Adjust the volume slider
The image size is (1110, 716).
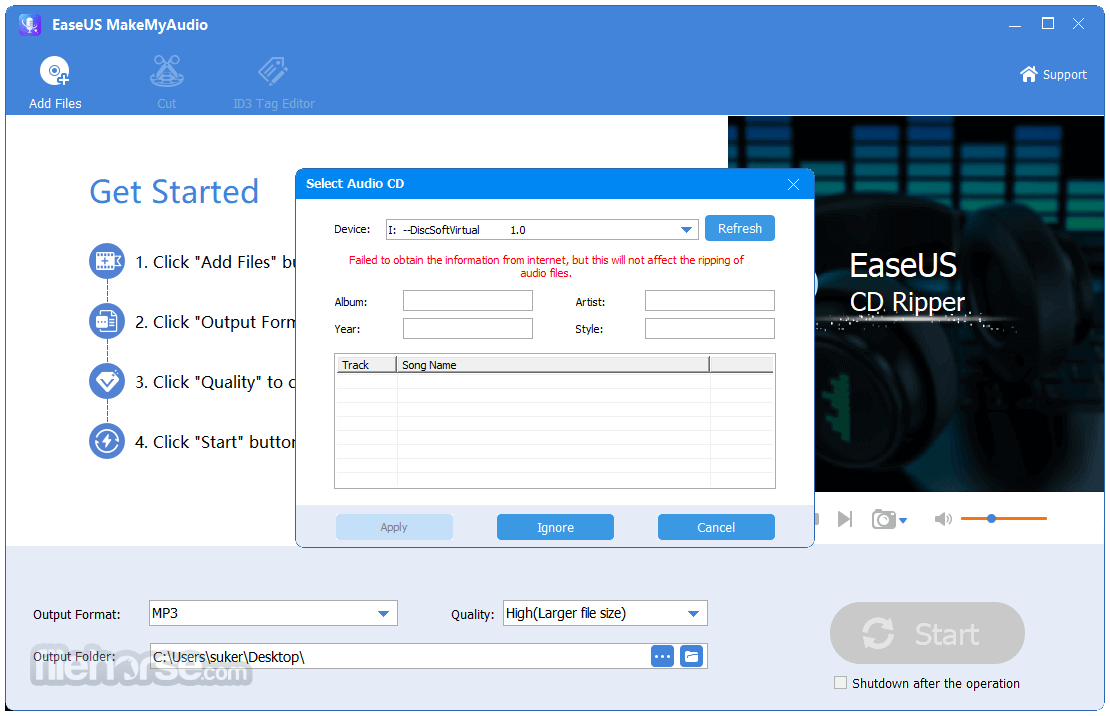1004,518
